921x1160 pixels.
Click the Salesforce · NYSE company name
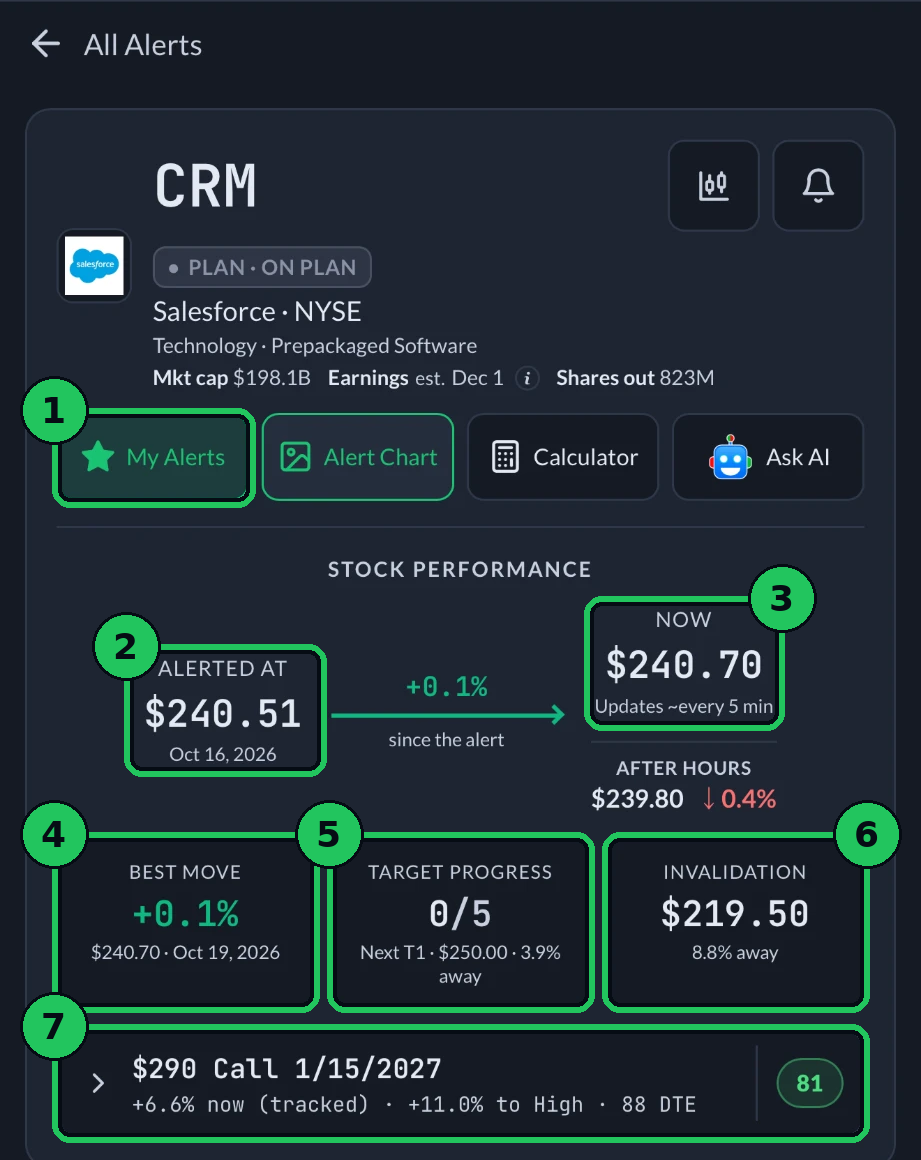coord(257,311)
